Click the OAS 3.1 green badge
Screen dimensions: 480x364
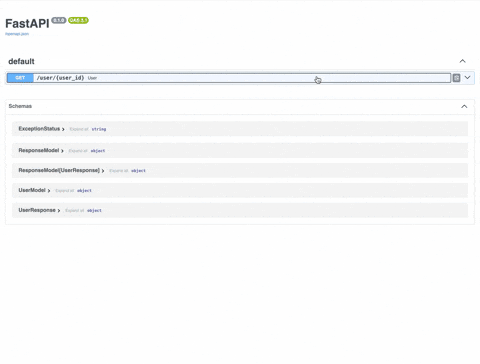(x=78, y=20)
